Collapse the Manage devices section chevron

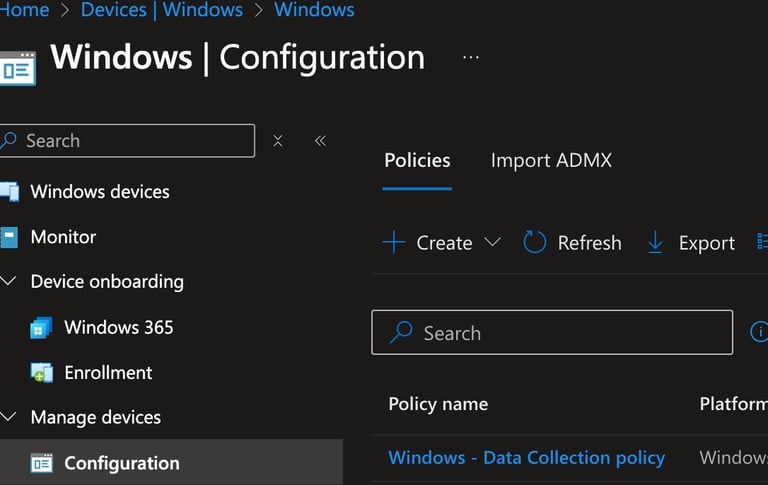pos(8,417)
